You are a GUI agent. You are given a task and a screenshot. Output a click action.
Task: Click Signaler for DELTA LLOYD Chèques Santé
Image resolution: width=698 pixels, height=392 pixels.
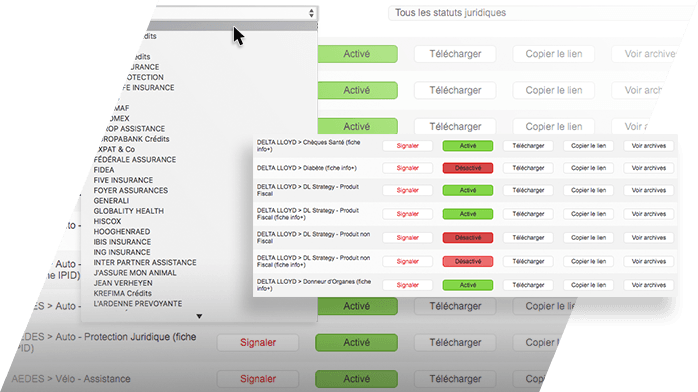[x=407, y=146]
